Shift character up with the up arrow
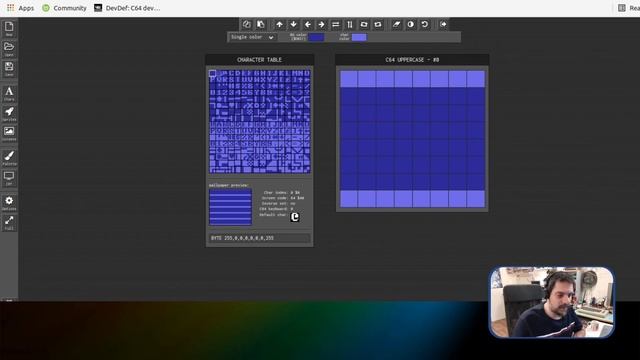The height and width of the screenshot is (360, 640). tap(279, 24)
